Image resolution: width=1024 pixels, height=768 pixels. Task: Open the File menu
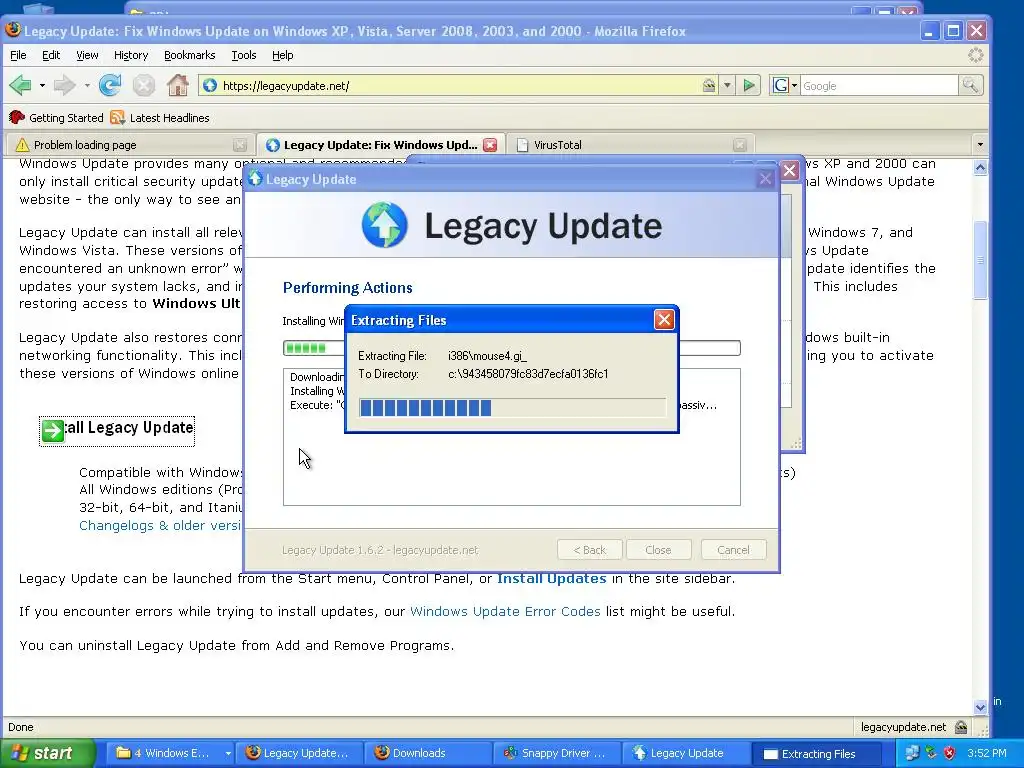tap(18, 56)
